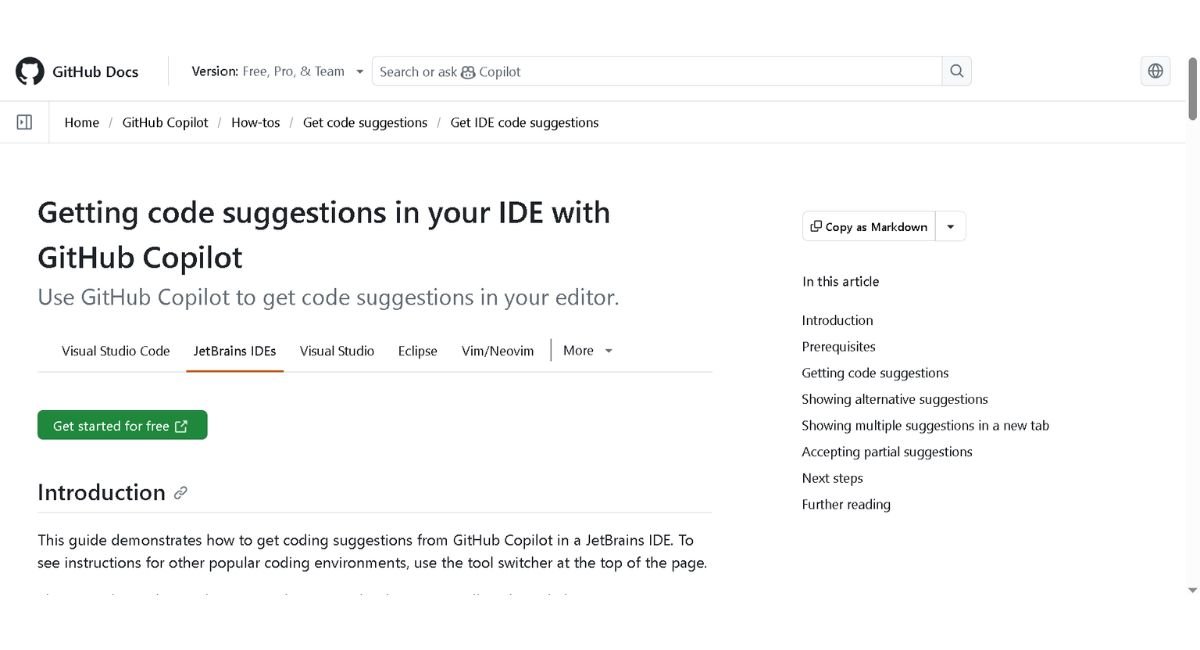This screenshot has height=650, width=1200.
Task: Open the language globe menu
Action: click(1155, 71)
